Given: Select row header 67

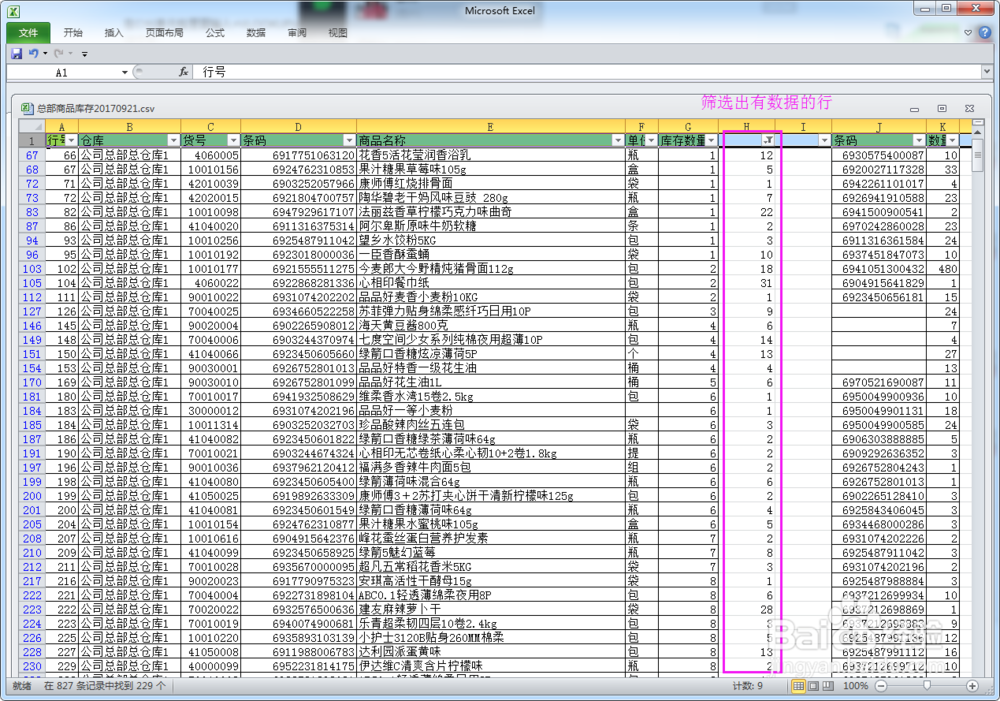Looking at the screenshot, I should 32,155.
